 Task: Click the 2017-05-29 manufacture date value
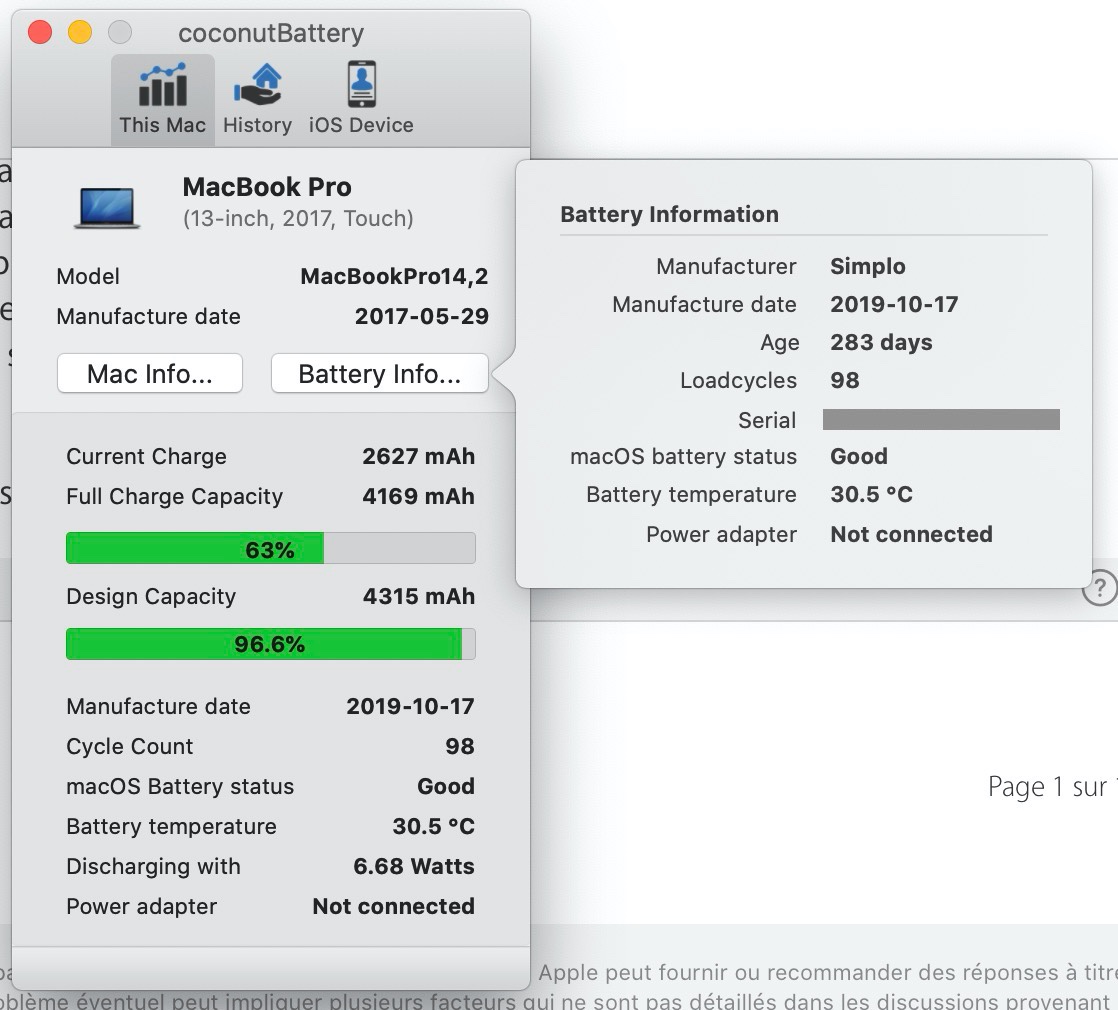(x=422, y=316)
